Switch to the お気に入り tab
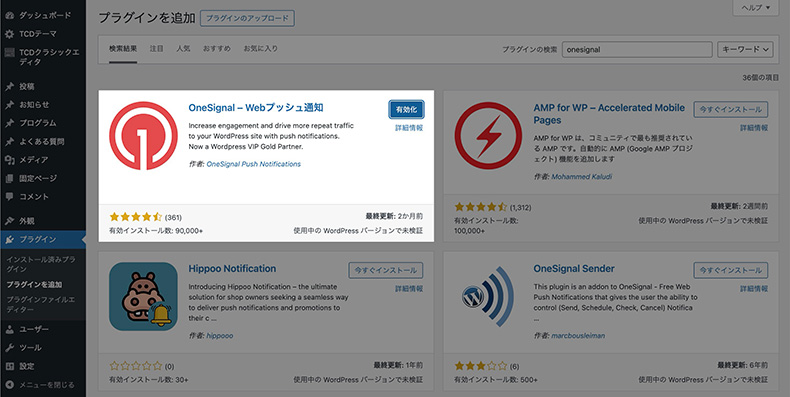The image size is (790, 397). (260, 49)
